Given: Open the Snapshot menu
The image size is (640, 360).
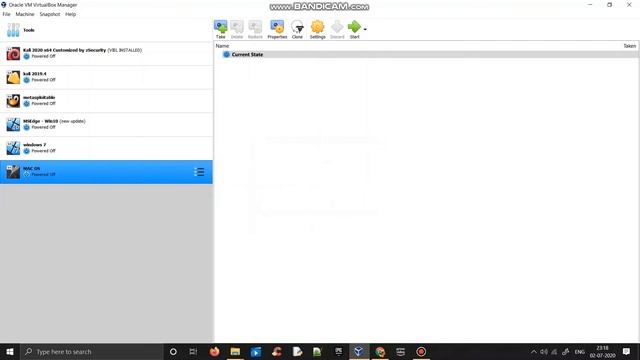Looking at the screenshot, I should [x=50, y=14].
